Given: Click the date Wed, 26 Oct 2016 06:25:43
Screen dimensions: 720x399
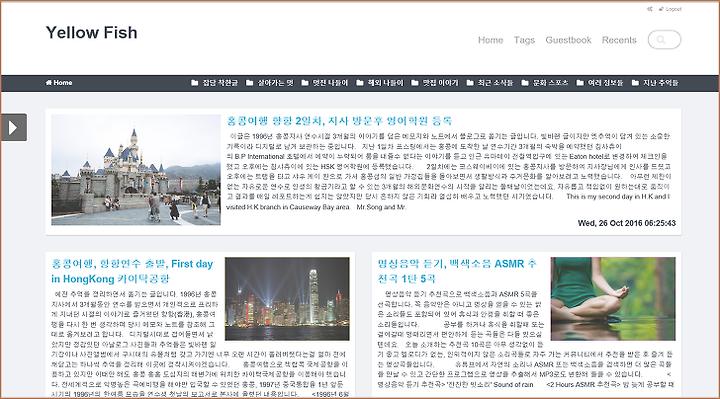Looking at the screenshot, I should tap(627, 223).
